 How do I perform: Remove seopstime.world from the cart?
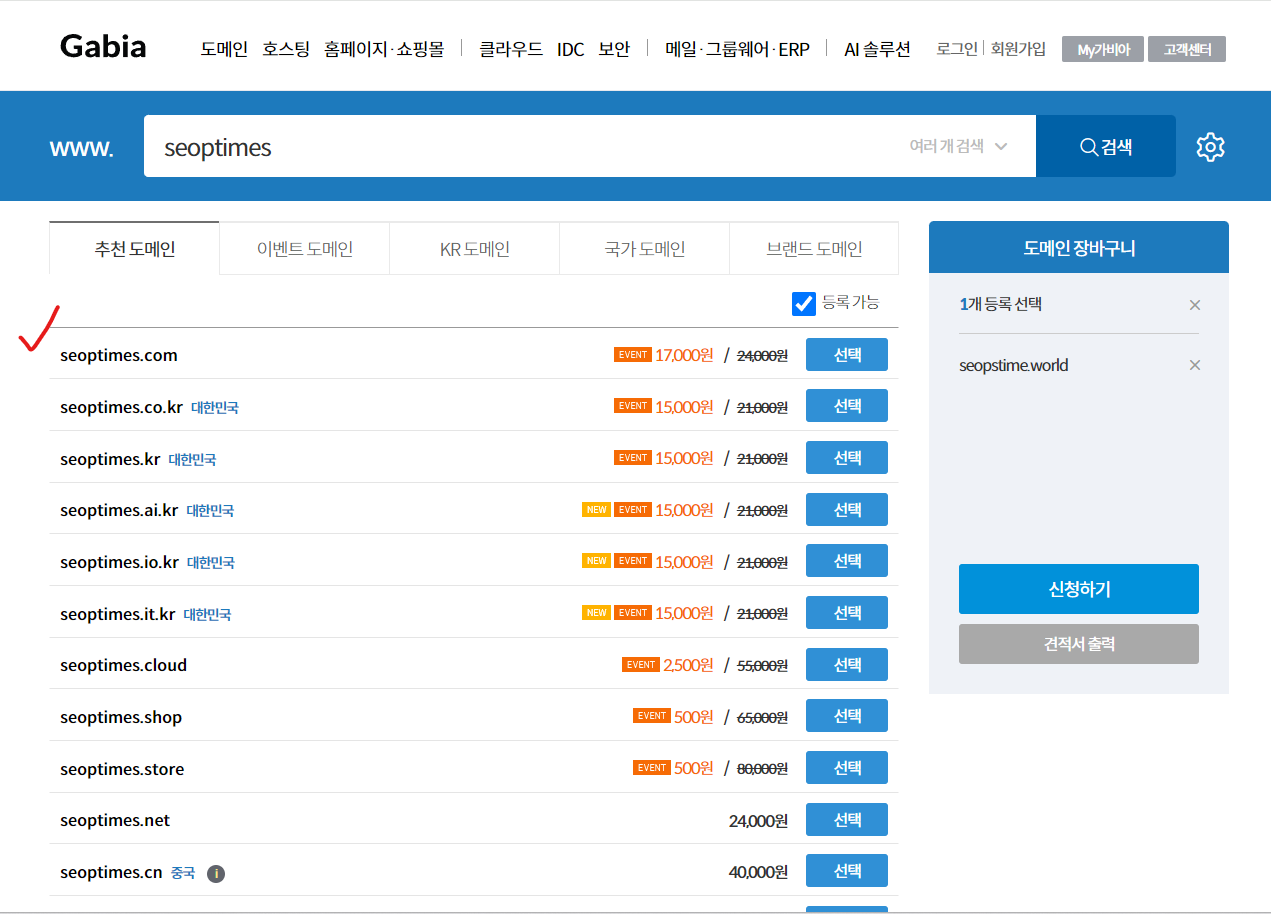1194,365
